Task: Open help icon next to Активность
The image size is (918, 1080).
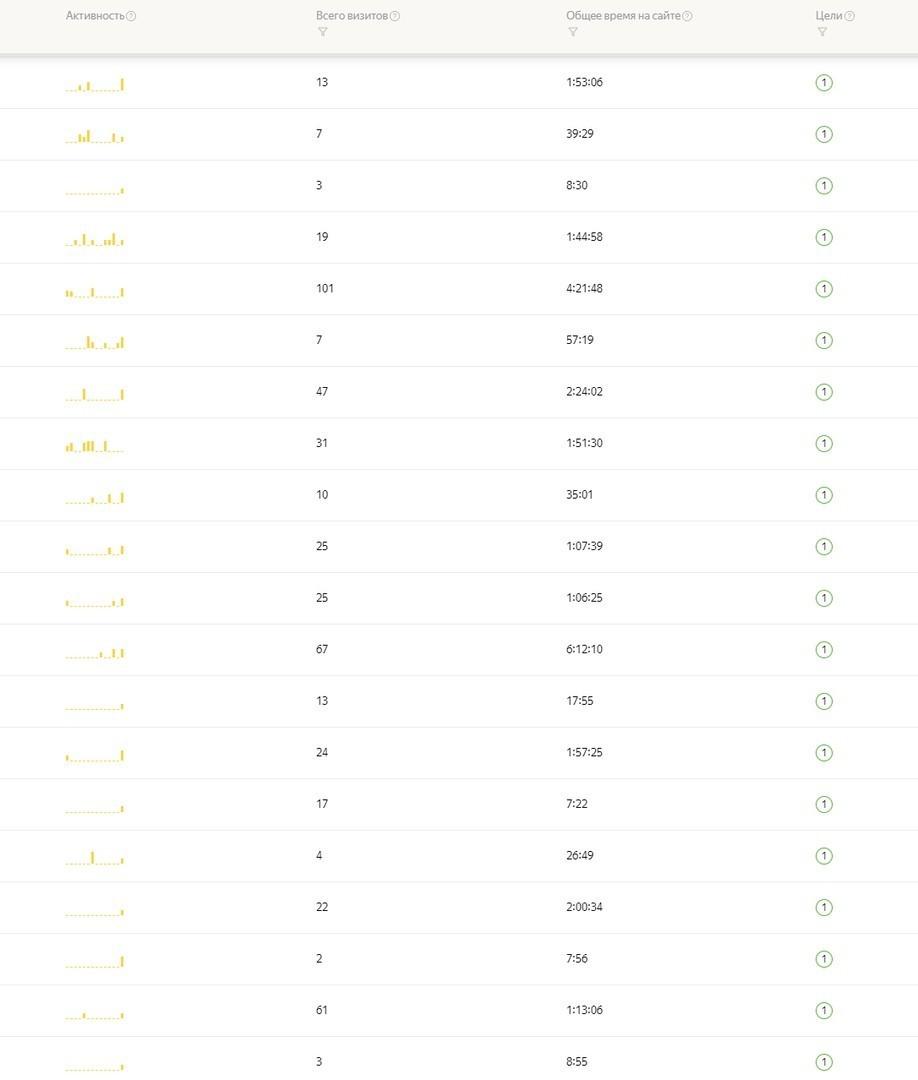Action: [x=131, y=16]
